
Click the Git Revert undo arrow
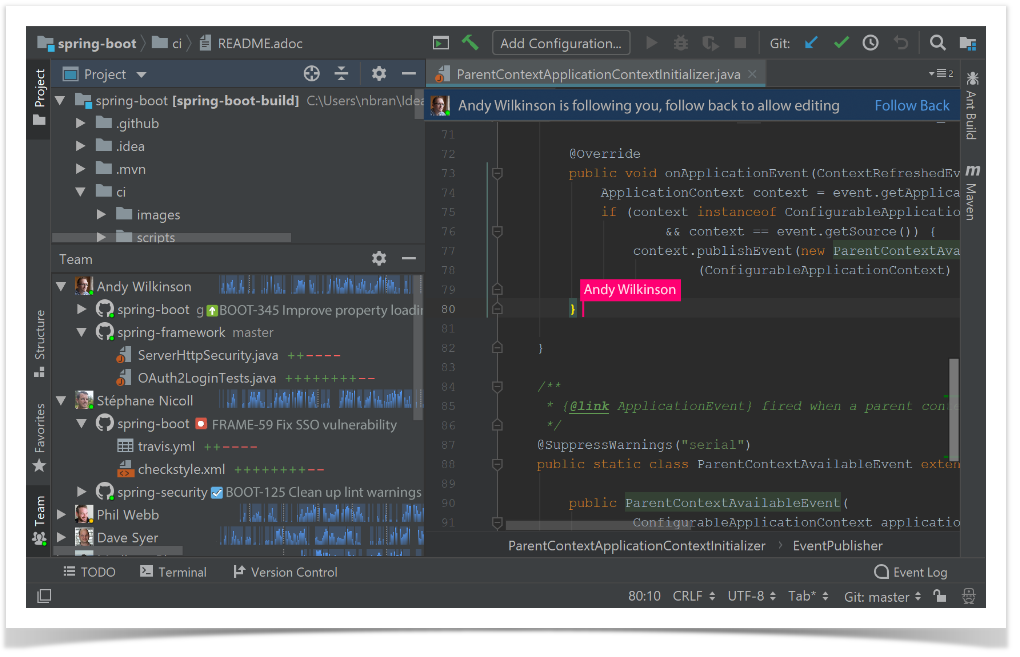click(901, 43)
